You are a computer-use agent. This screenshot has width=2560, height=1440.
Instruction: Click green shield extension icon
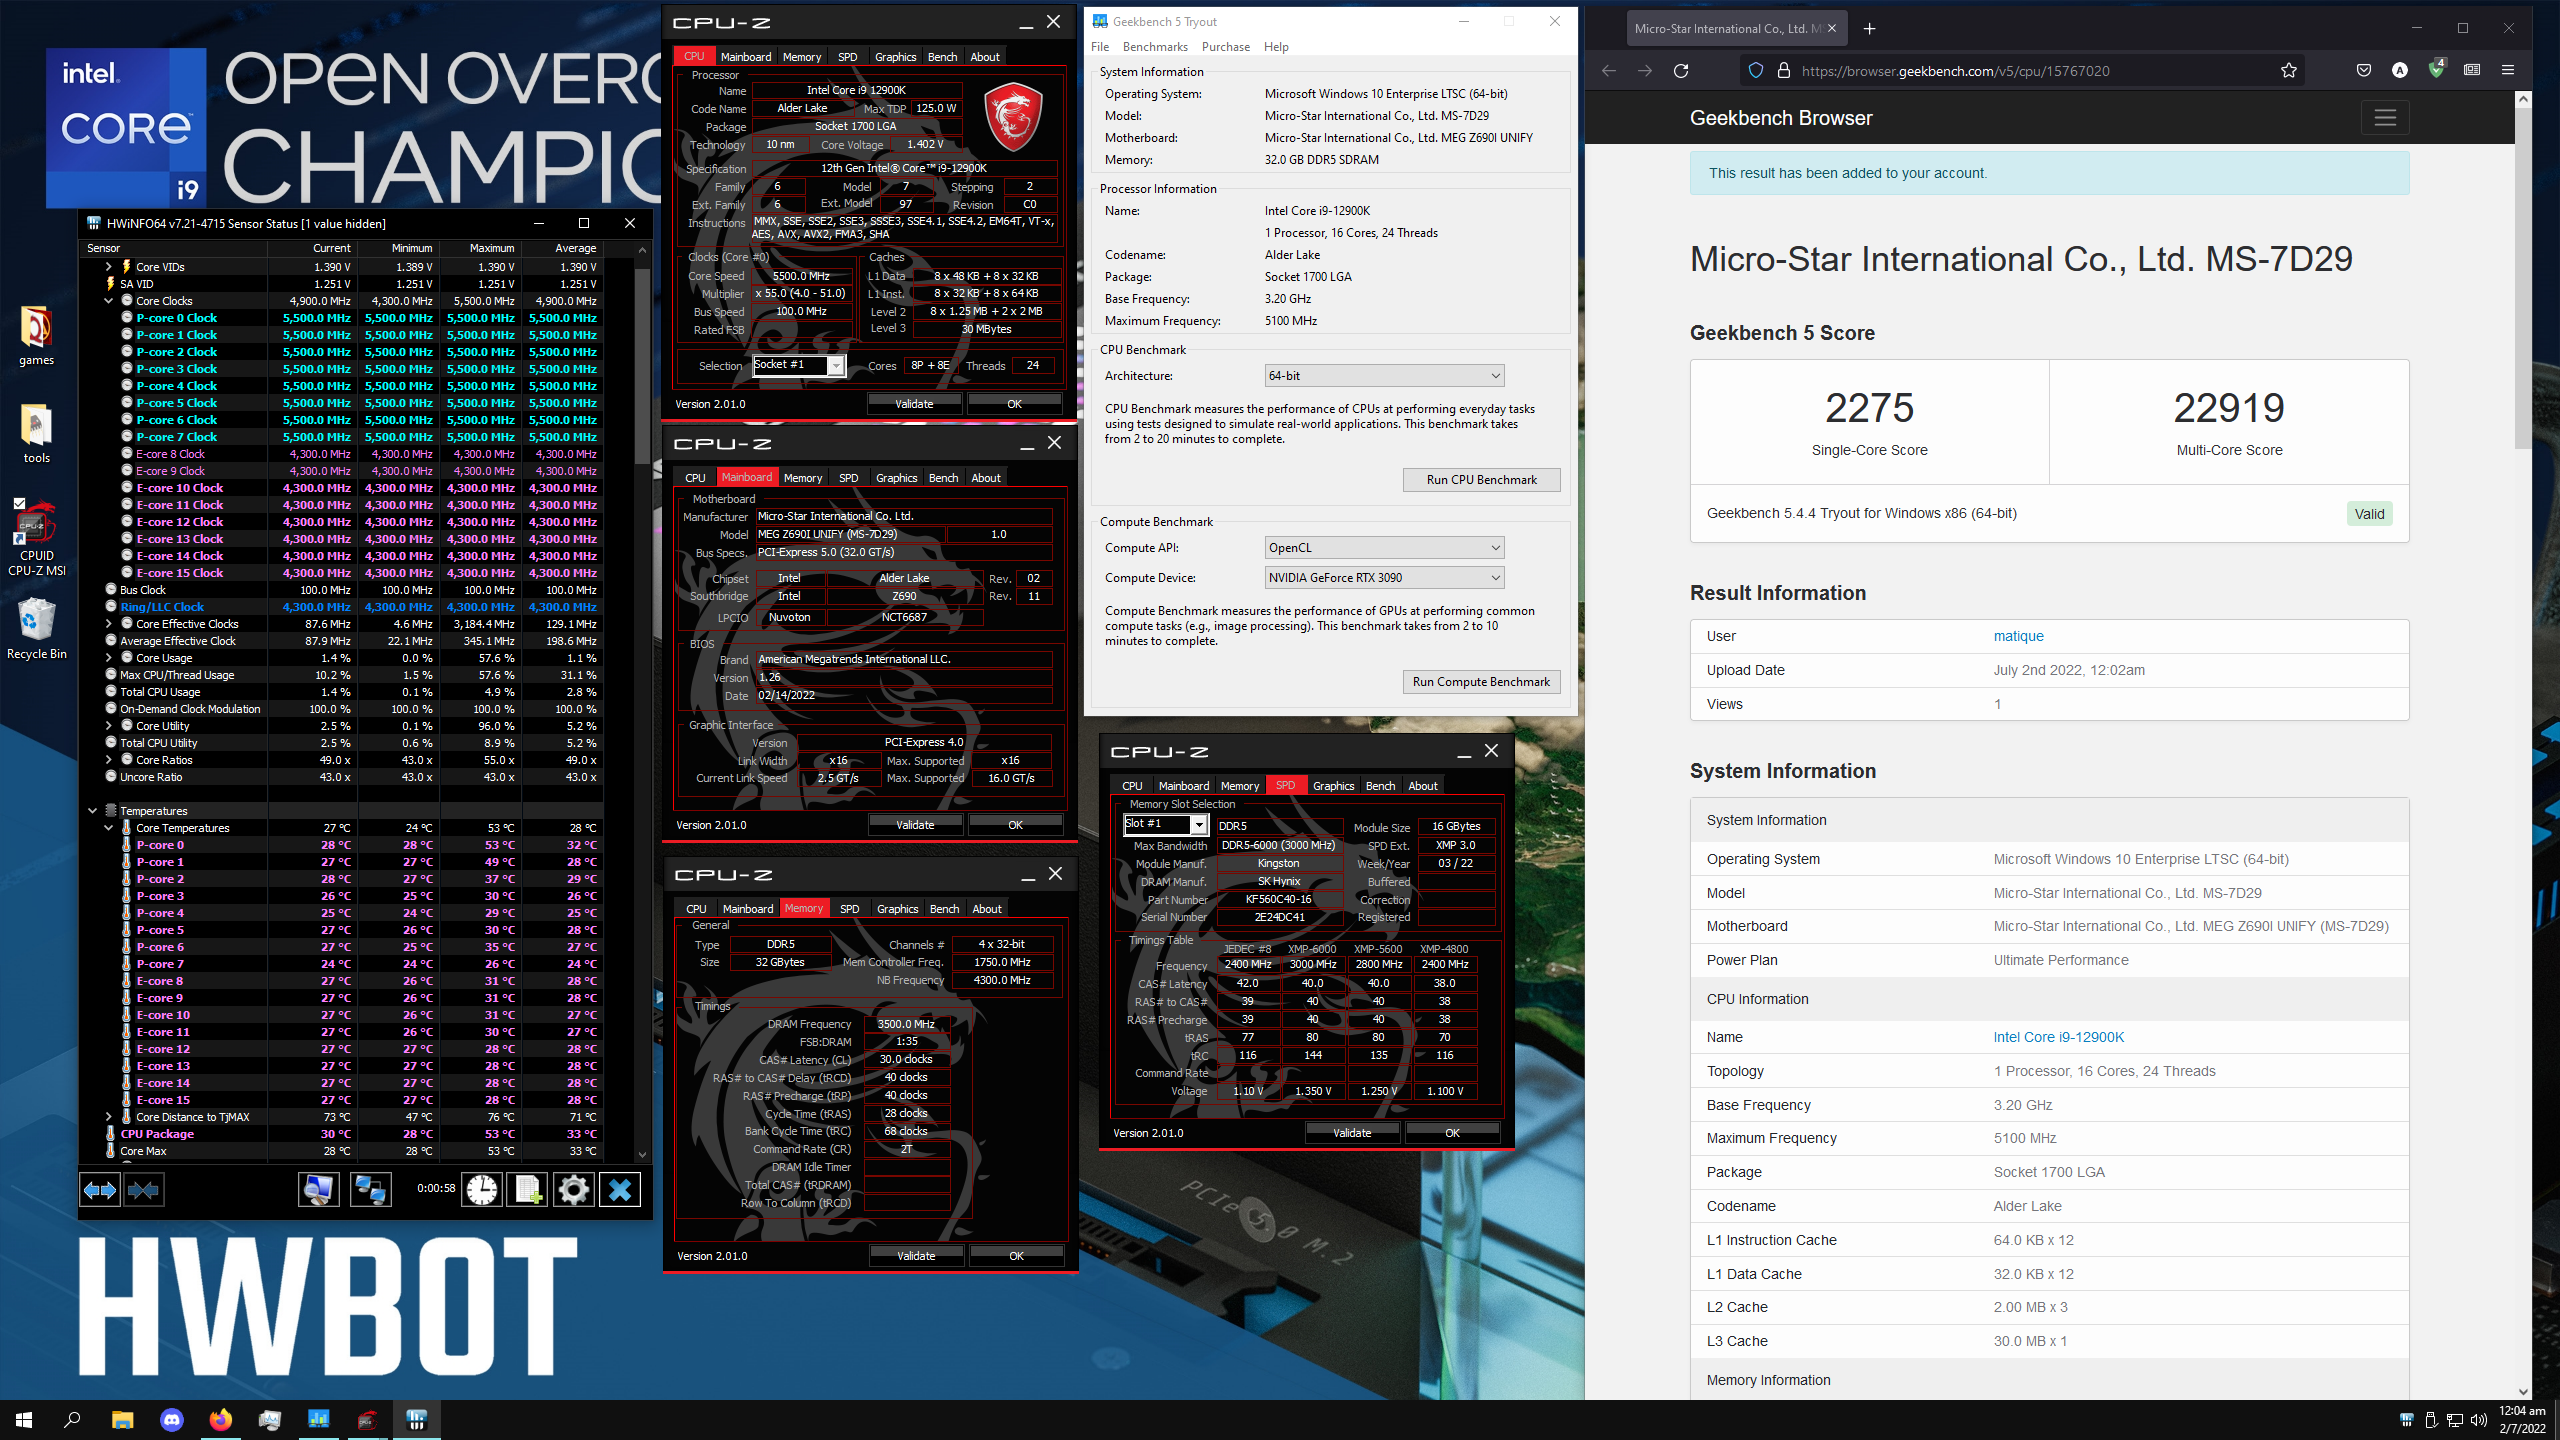(2436, 70)
